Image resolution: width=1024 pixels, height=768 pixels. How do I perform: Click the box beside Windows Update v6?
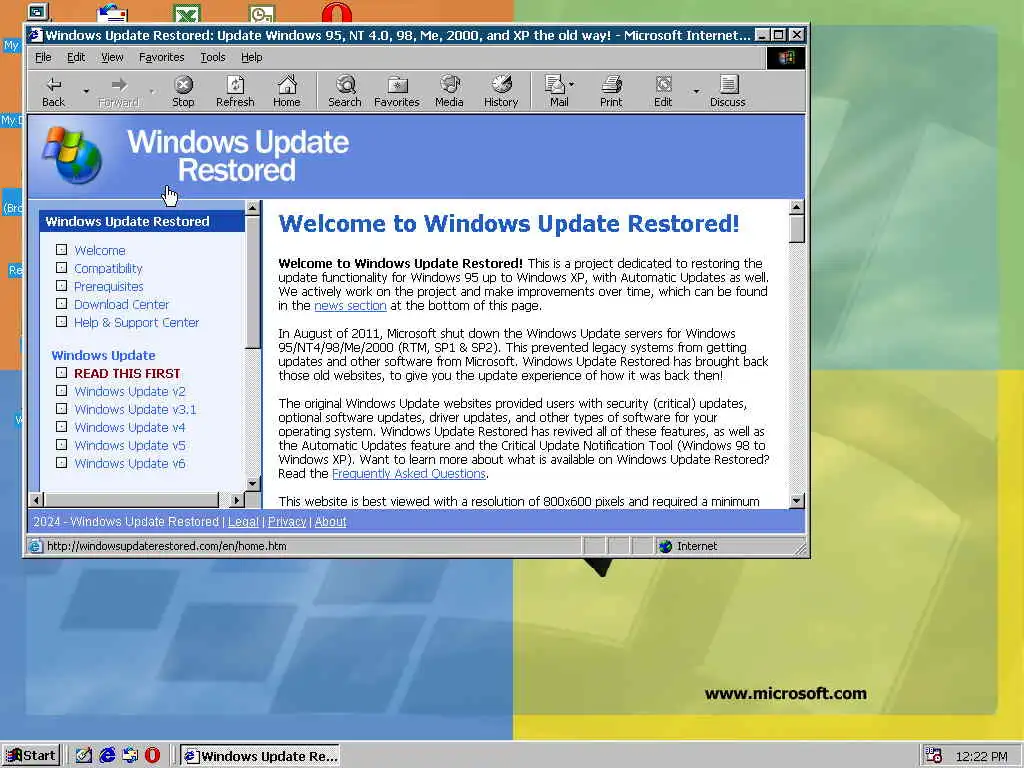click(61, 462)
